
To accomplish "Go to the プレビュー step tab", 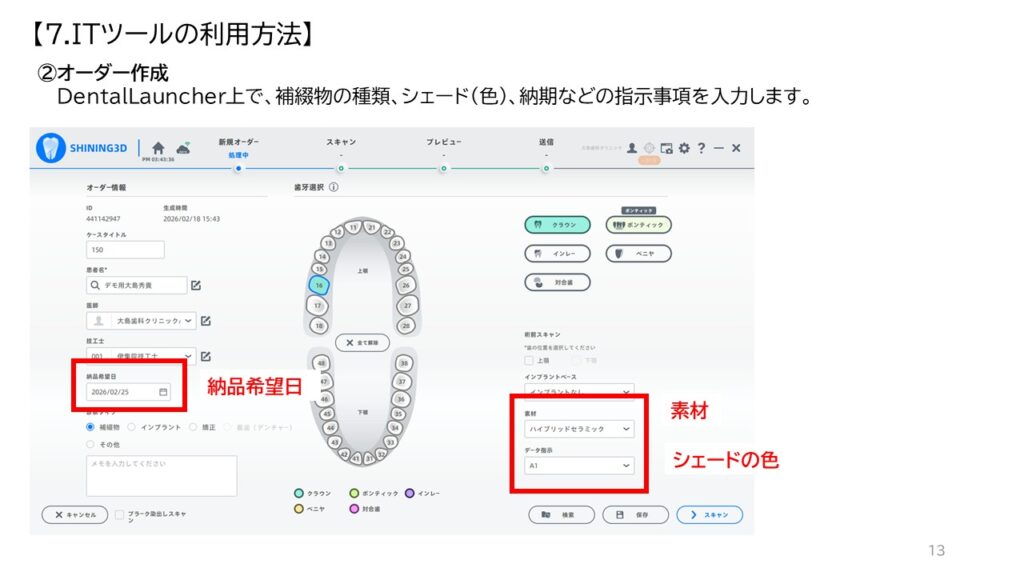I will tap(443, 142).
